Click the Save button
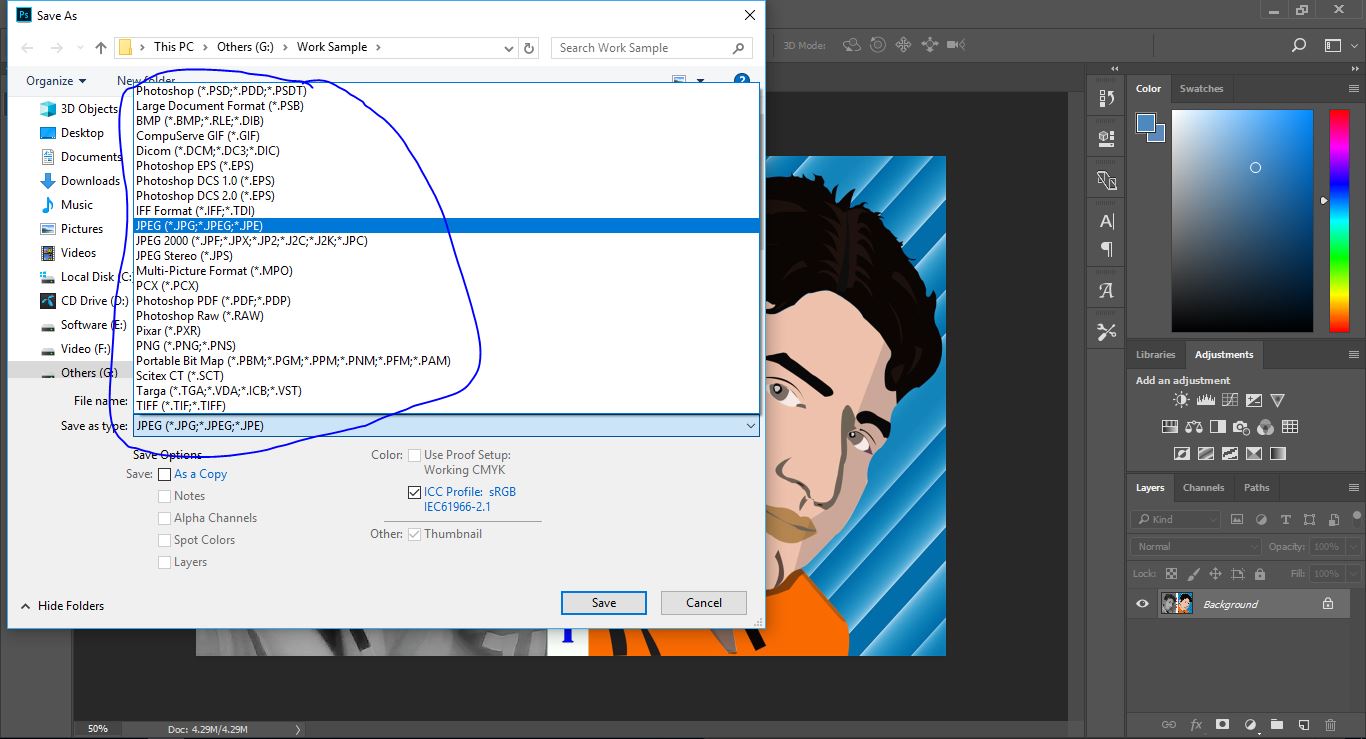 coord(604,603)
